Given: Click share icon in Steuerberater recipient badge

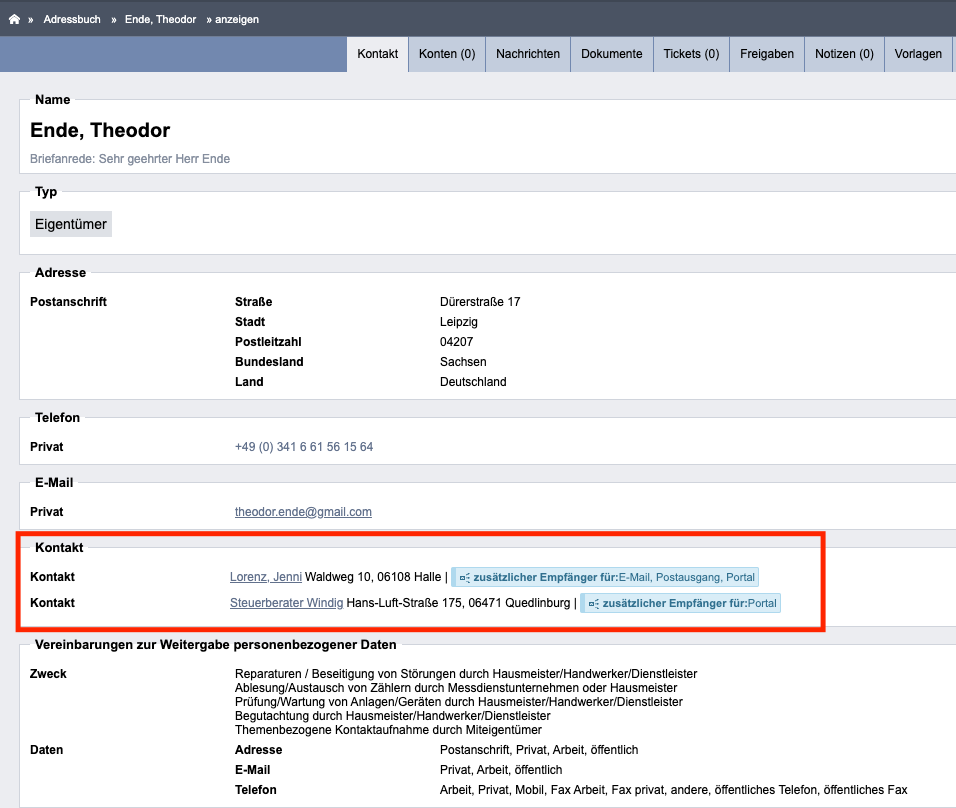Looking at the screenshot, I should coord(594,604).
